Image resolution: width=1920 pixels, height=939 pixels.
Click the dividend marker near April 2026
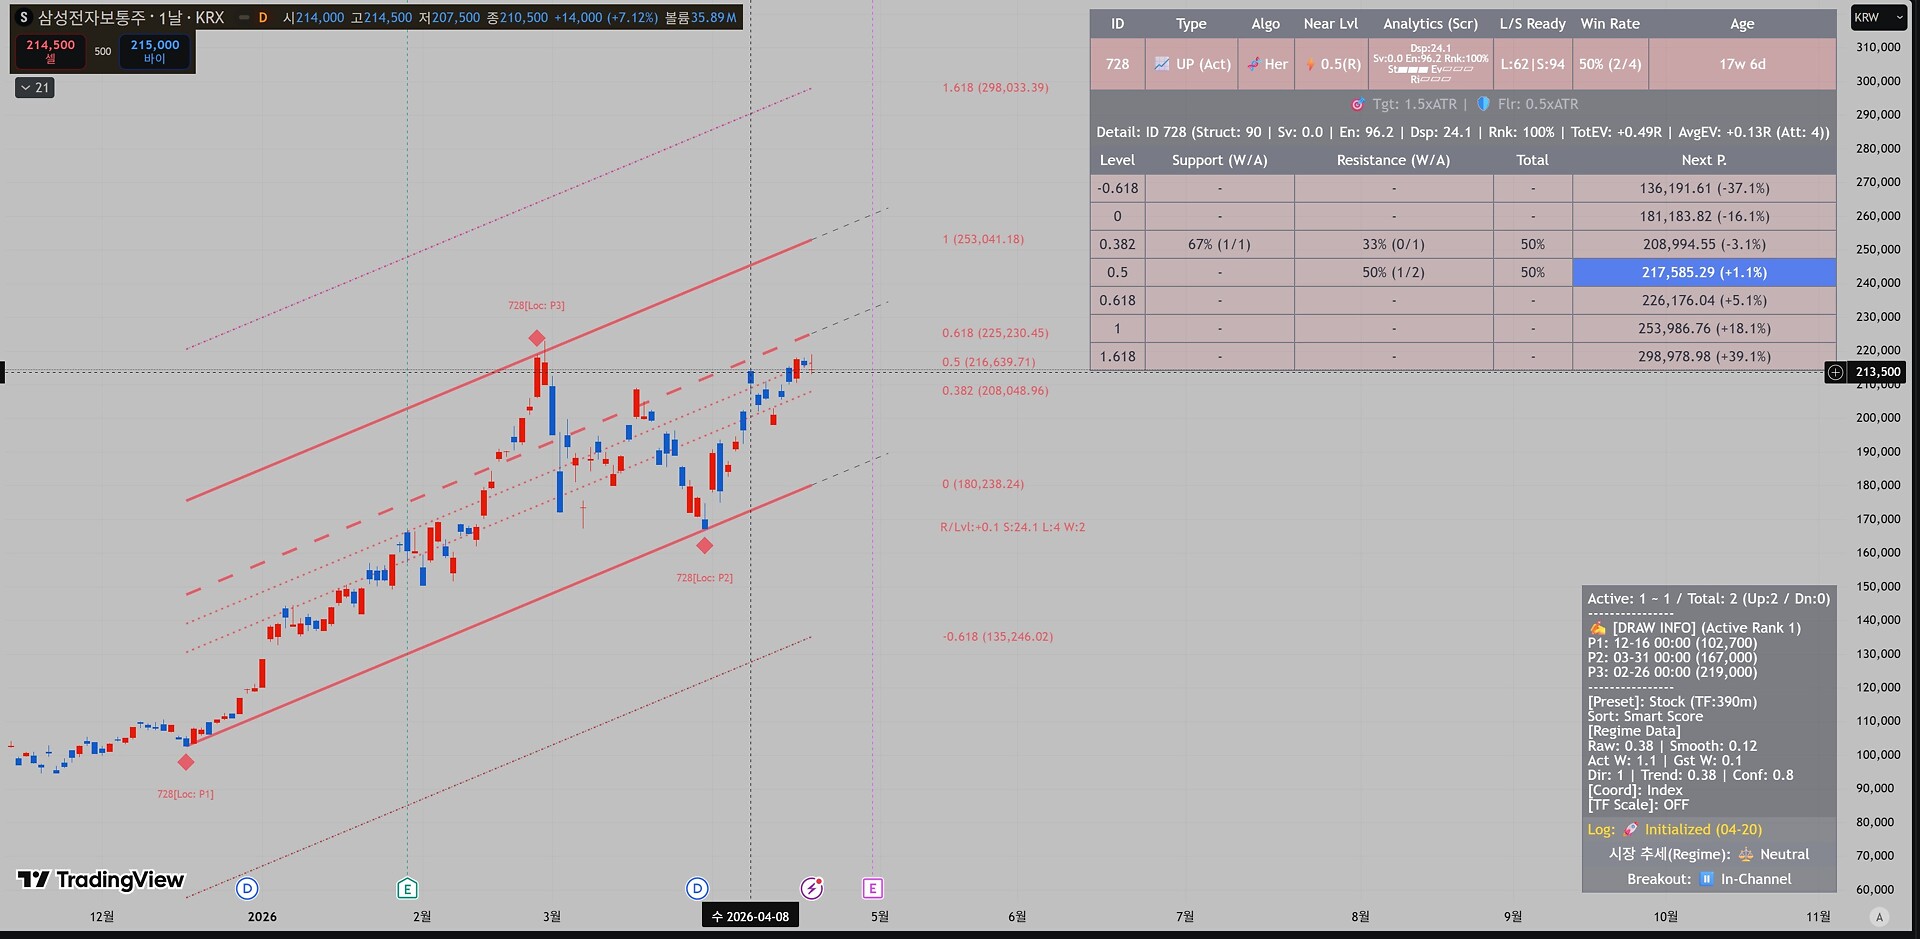click(x=697, y=888)
